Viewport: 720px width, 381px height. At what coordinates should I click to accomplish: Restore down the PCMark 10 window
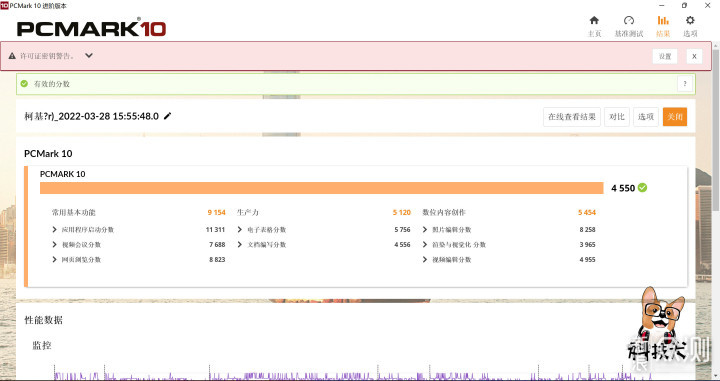click(x=684, y=6)
